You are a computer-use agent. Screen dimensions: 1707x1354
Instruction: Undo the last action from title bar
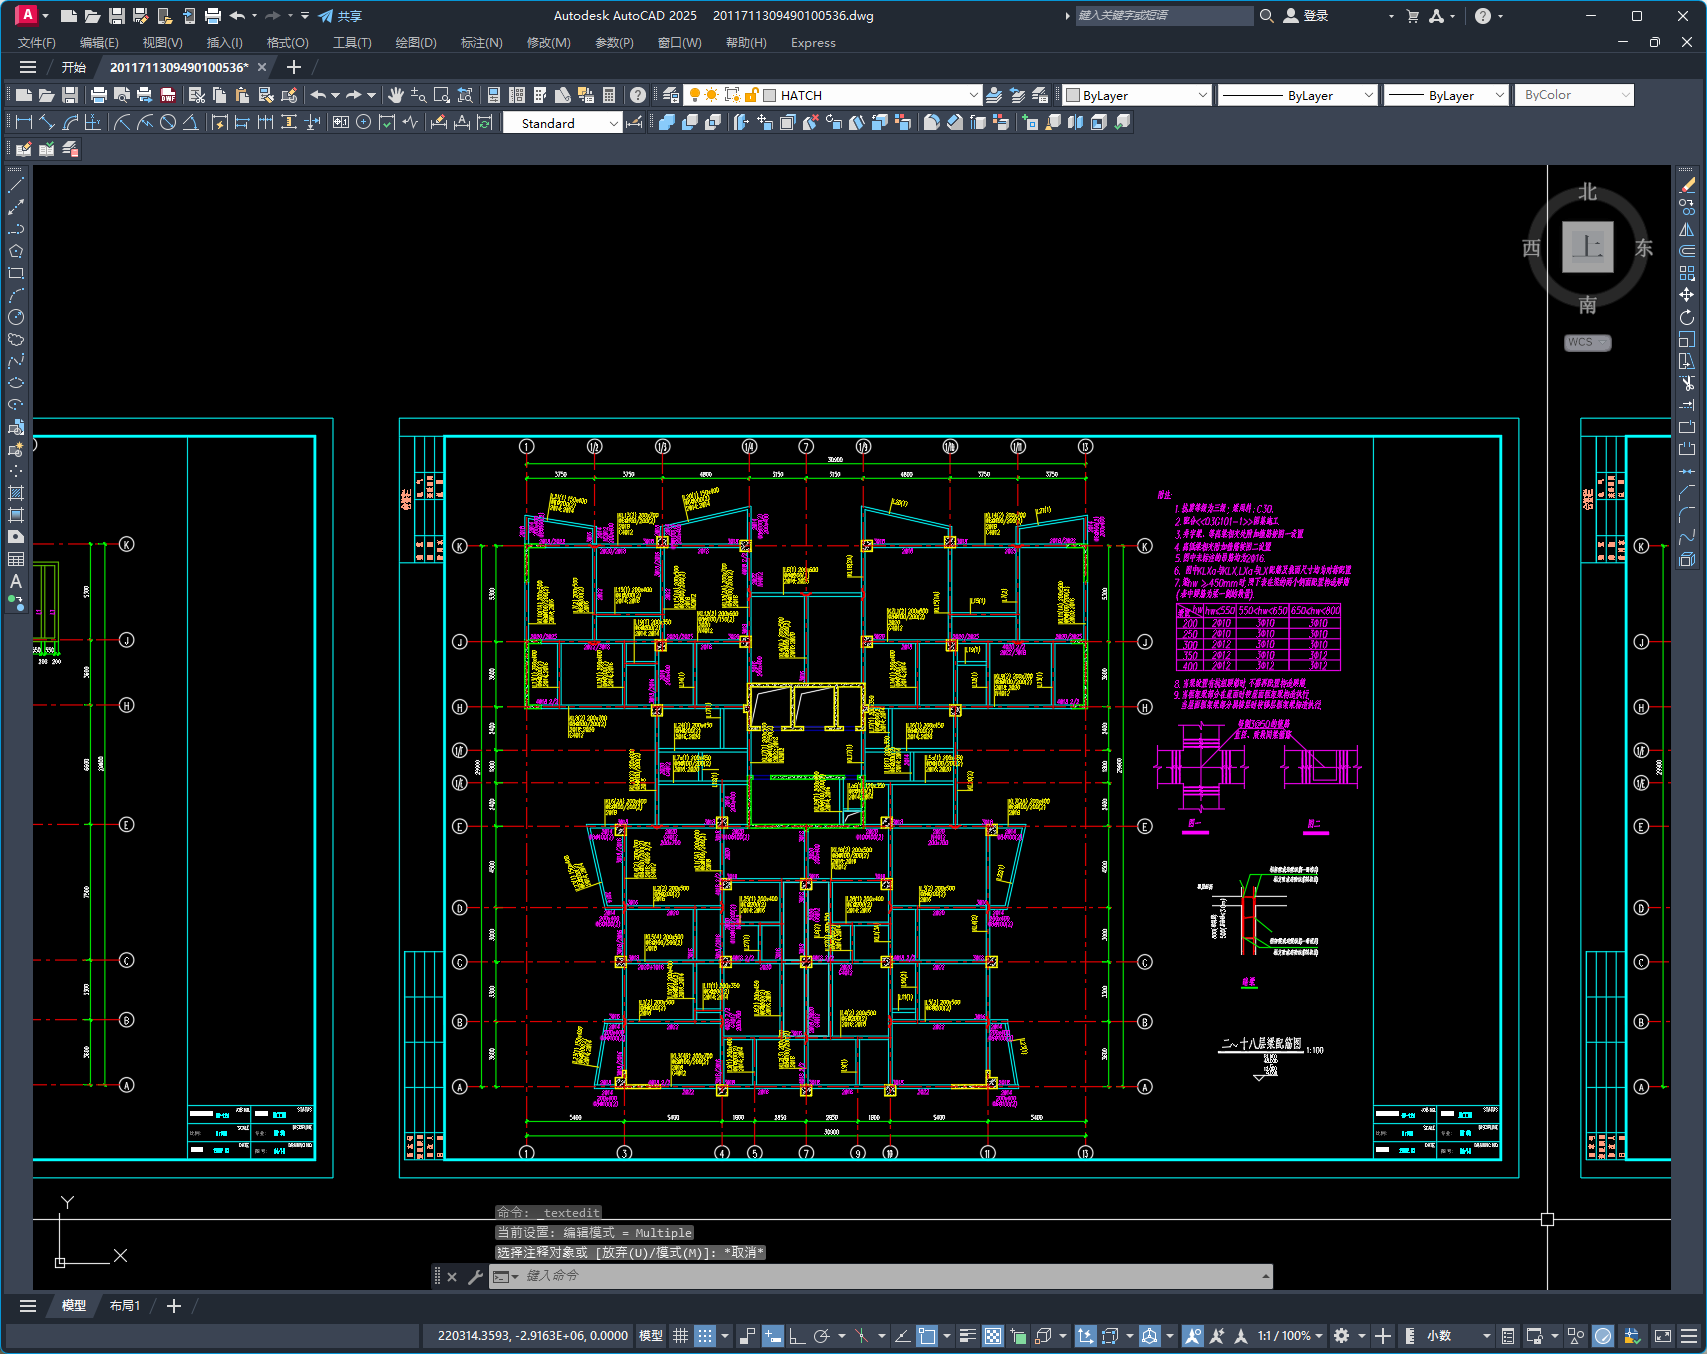[x=237, y=16]
